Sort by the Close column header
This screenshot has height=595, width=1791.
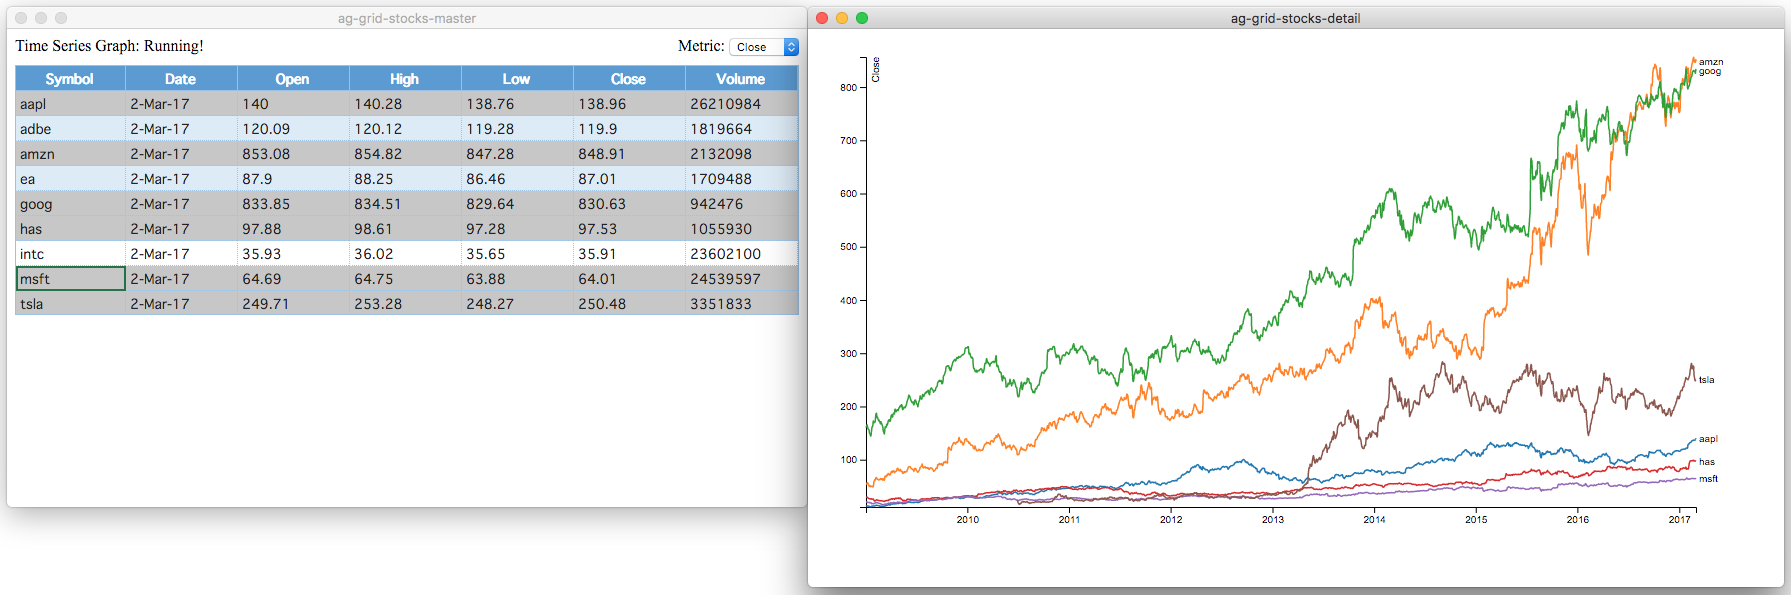[629, 79]
